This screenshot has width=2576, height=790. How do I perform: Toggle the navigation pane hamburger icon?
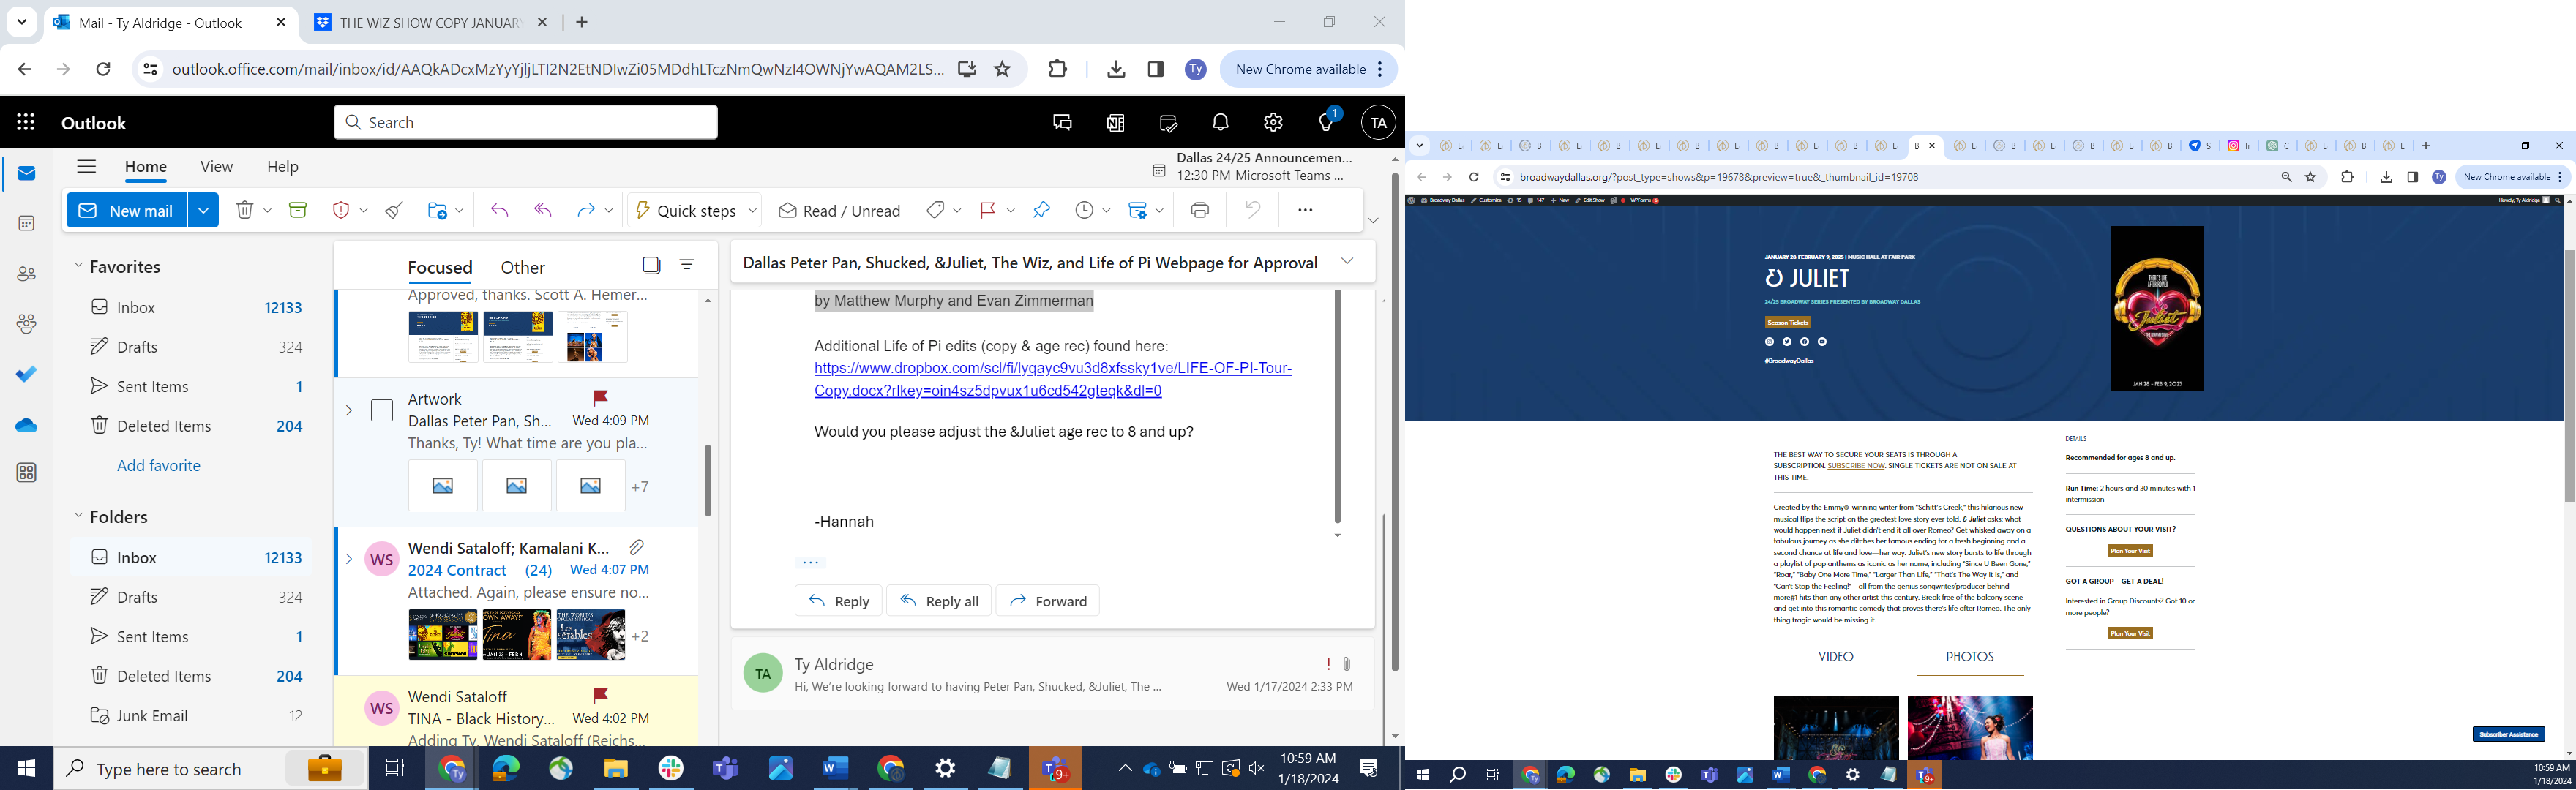[87, 167]
